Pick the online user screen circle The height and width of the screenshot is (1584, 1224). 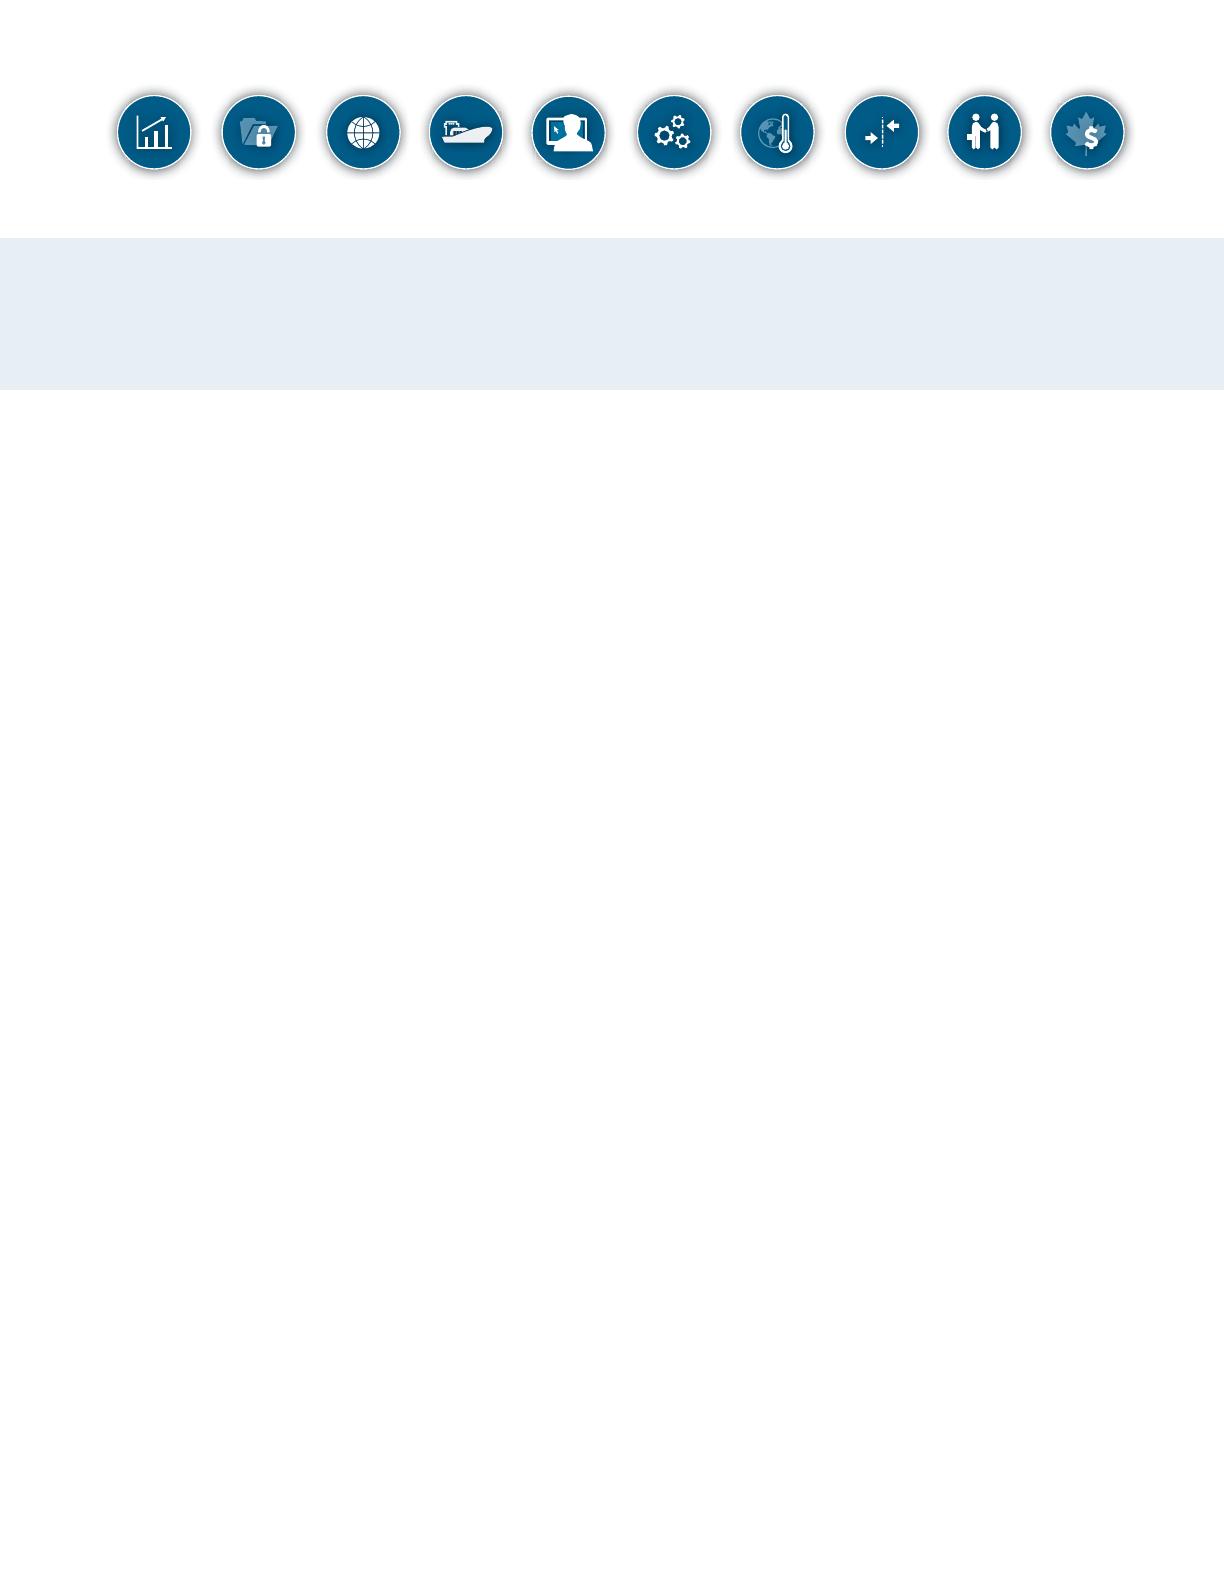coord(569,132)
